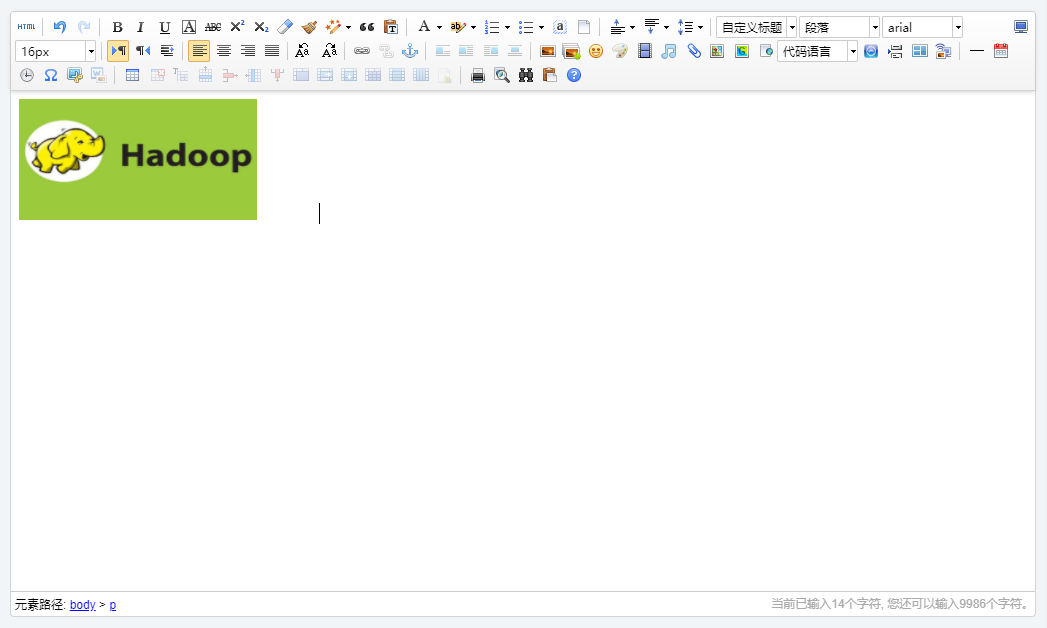Screen dimensions: 1047x628
Task: Insert the current time with clock icon
Action: point(27,75)
